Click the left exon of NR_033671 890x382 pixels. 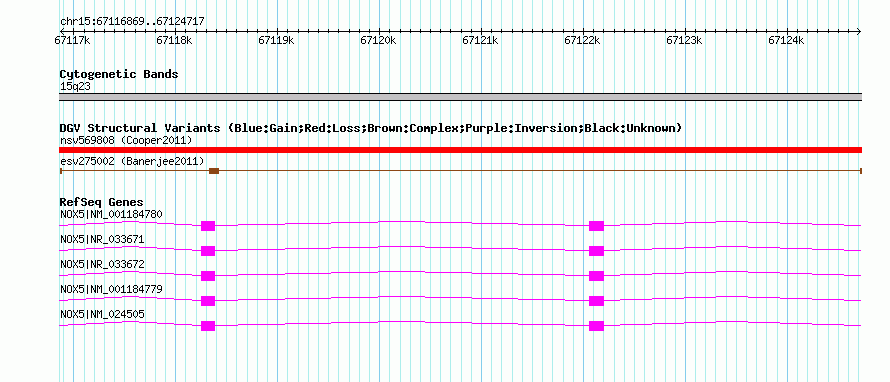208,251
